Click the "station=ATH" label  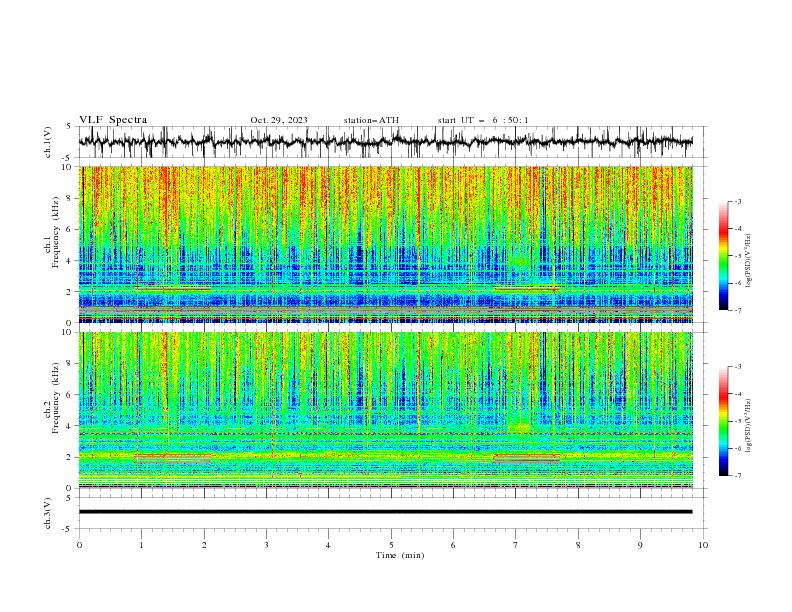tap(371, 120)
